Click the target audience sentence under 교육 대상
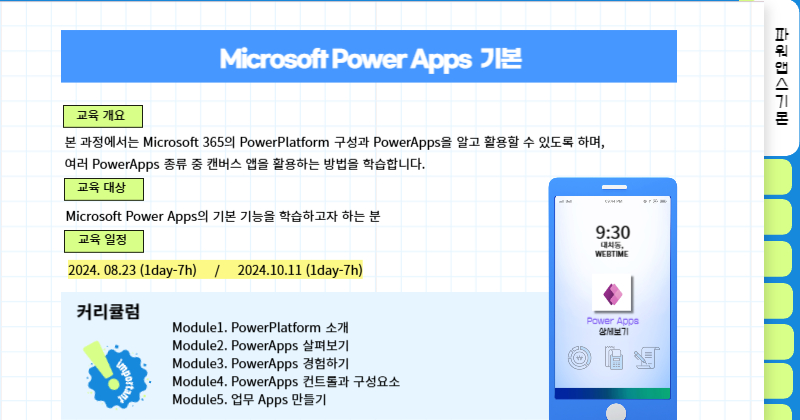 [223, 216]
